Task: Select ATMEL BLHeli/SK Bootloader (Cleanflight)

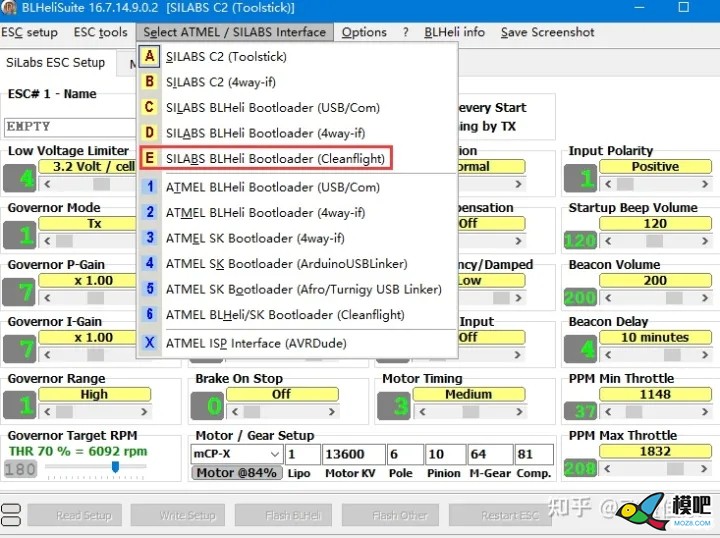Action: point(298,314)
